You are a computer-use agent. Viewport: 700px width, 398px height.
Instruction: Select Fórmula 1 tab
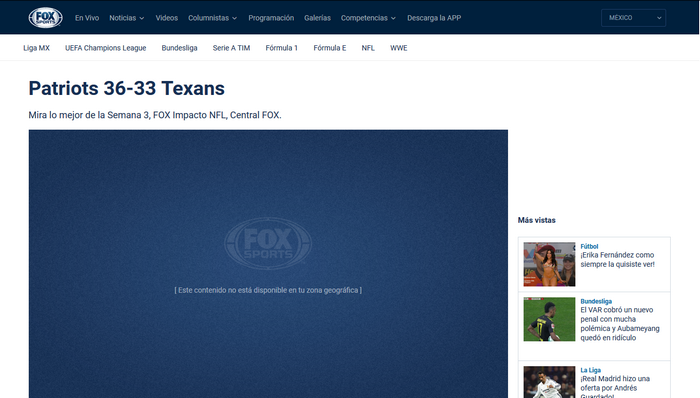pos(281,48)
